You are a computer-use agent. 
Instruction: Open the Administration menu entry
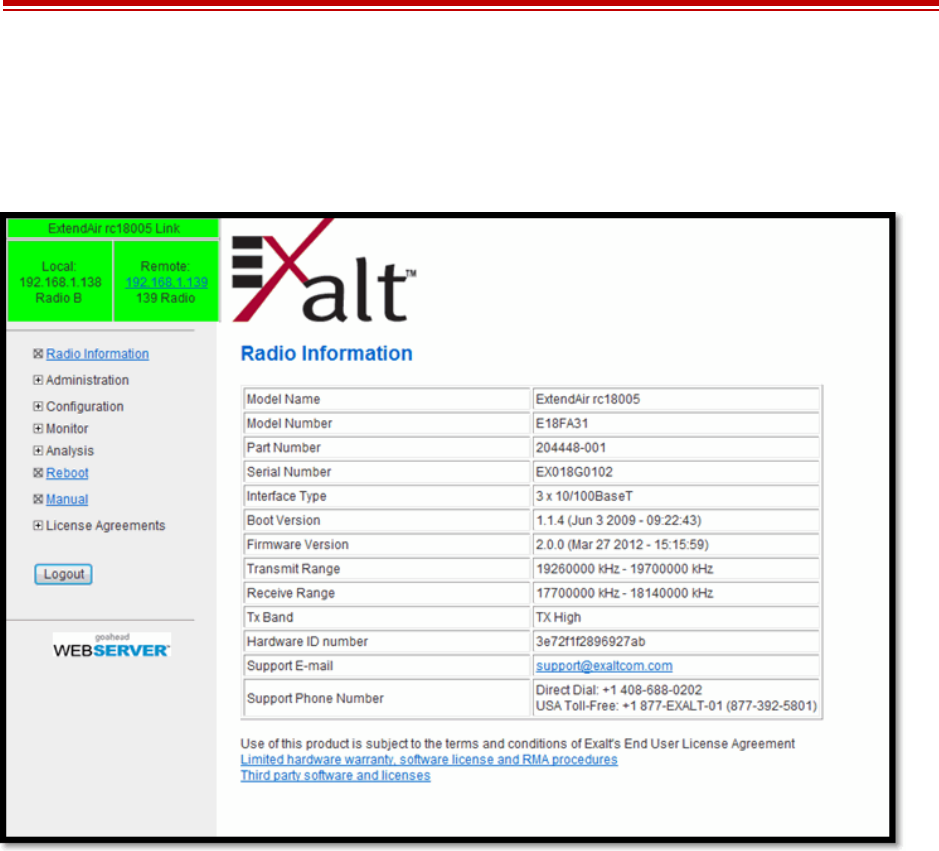(x=87, y=380)
